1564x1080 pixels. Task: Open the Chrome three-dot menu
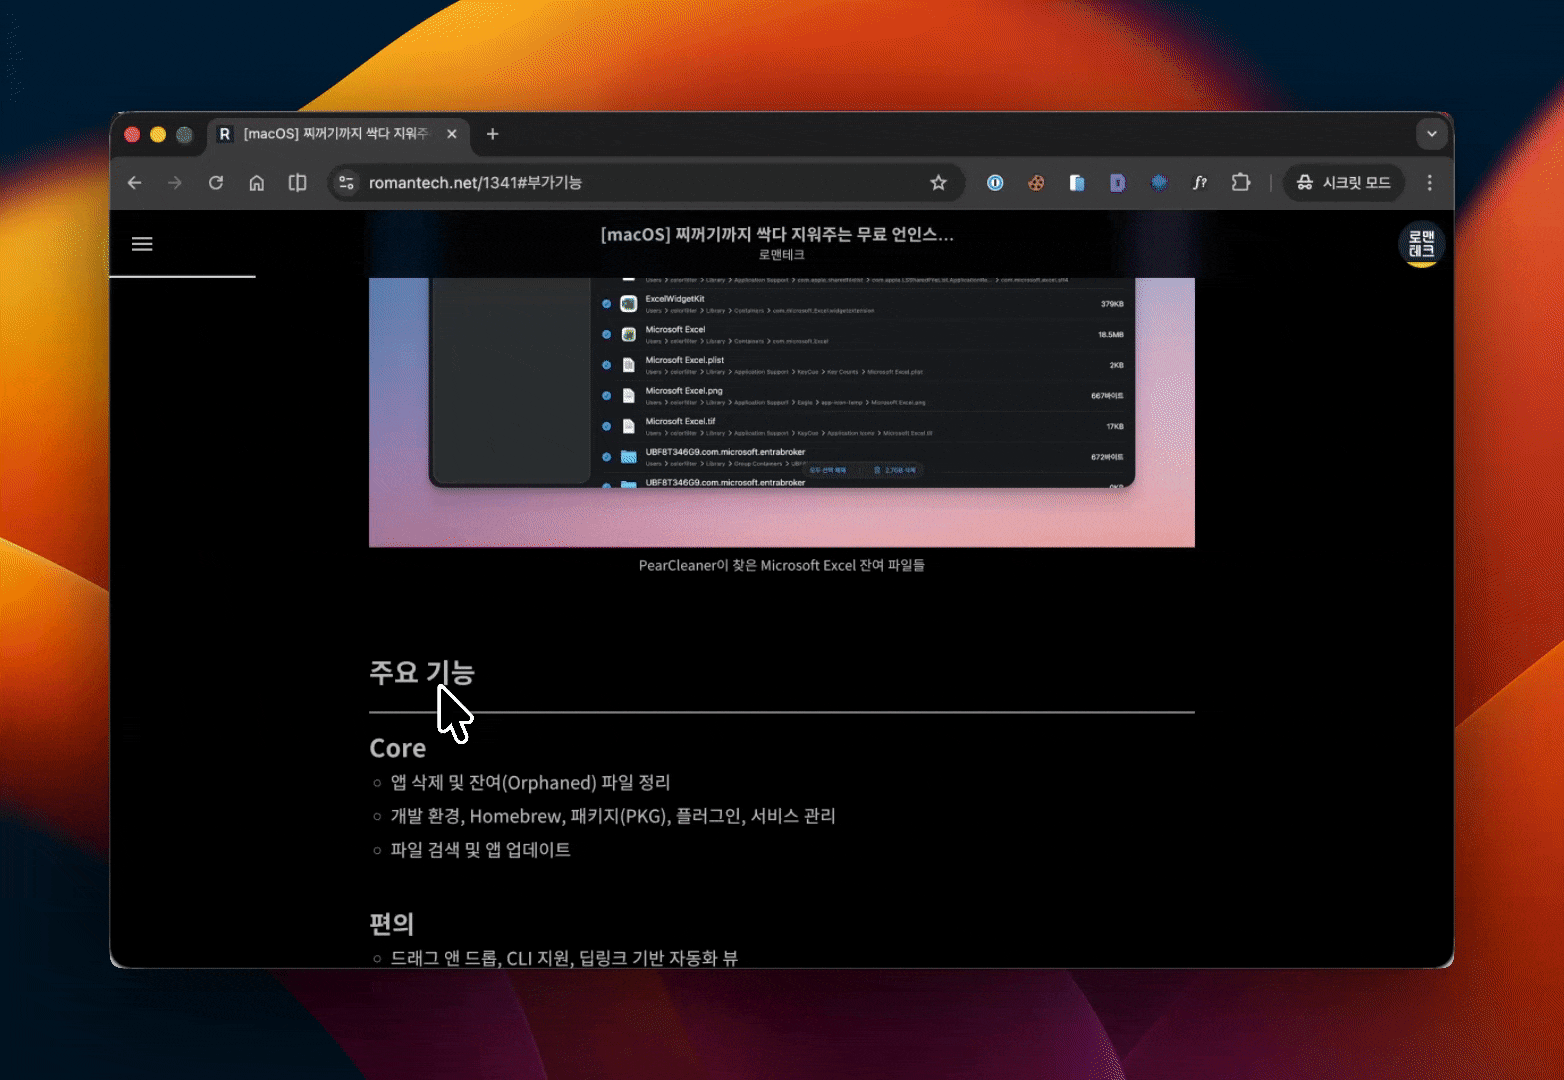point(1430,183)
